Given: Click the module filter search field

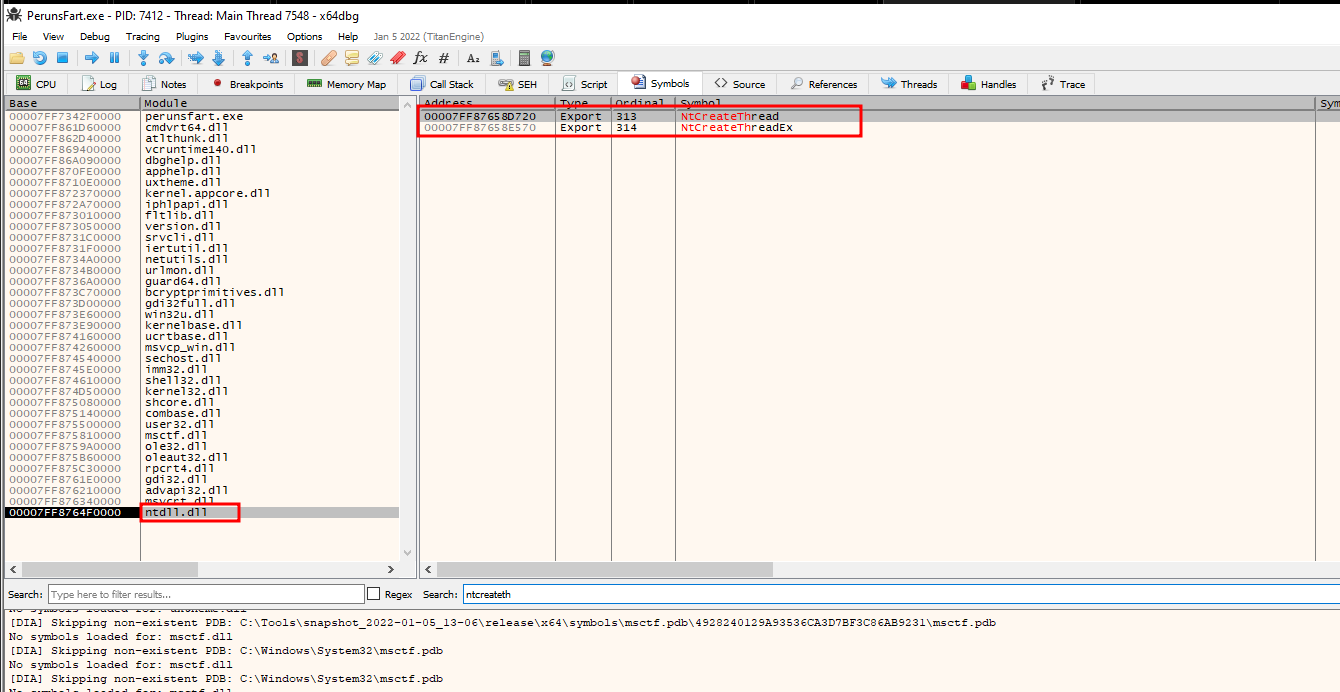Looking at the screenshot, I should 206,594.
